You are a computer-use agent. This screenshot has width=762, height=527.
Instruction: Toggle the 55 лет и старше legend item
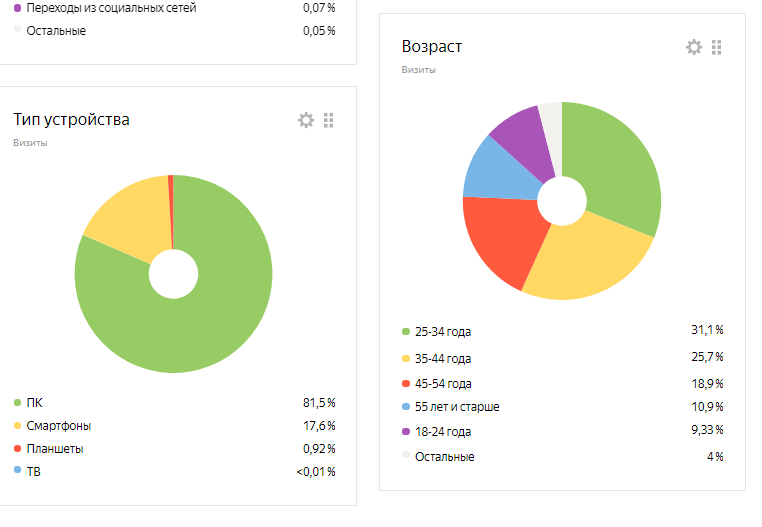pos(456,407)
